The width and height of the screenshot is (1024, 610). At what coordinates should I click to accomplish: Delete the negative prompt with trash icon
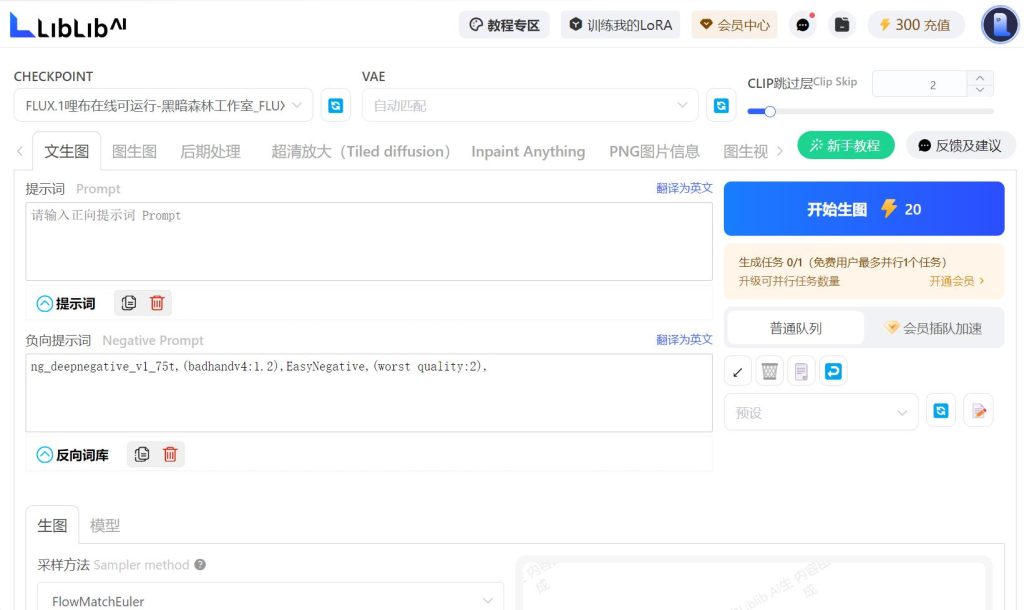(x=170, y=455)
